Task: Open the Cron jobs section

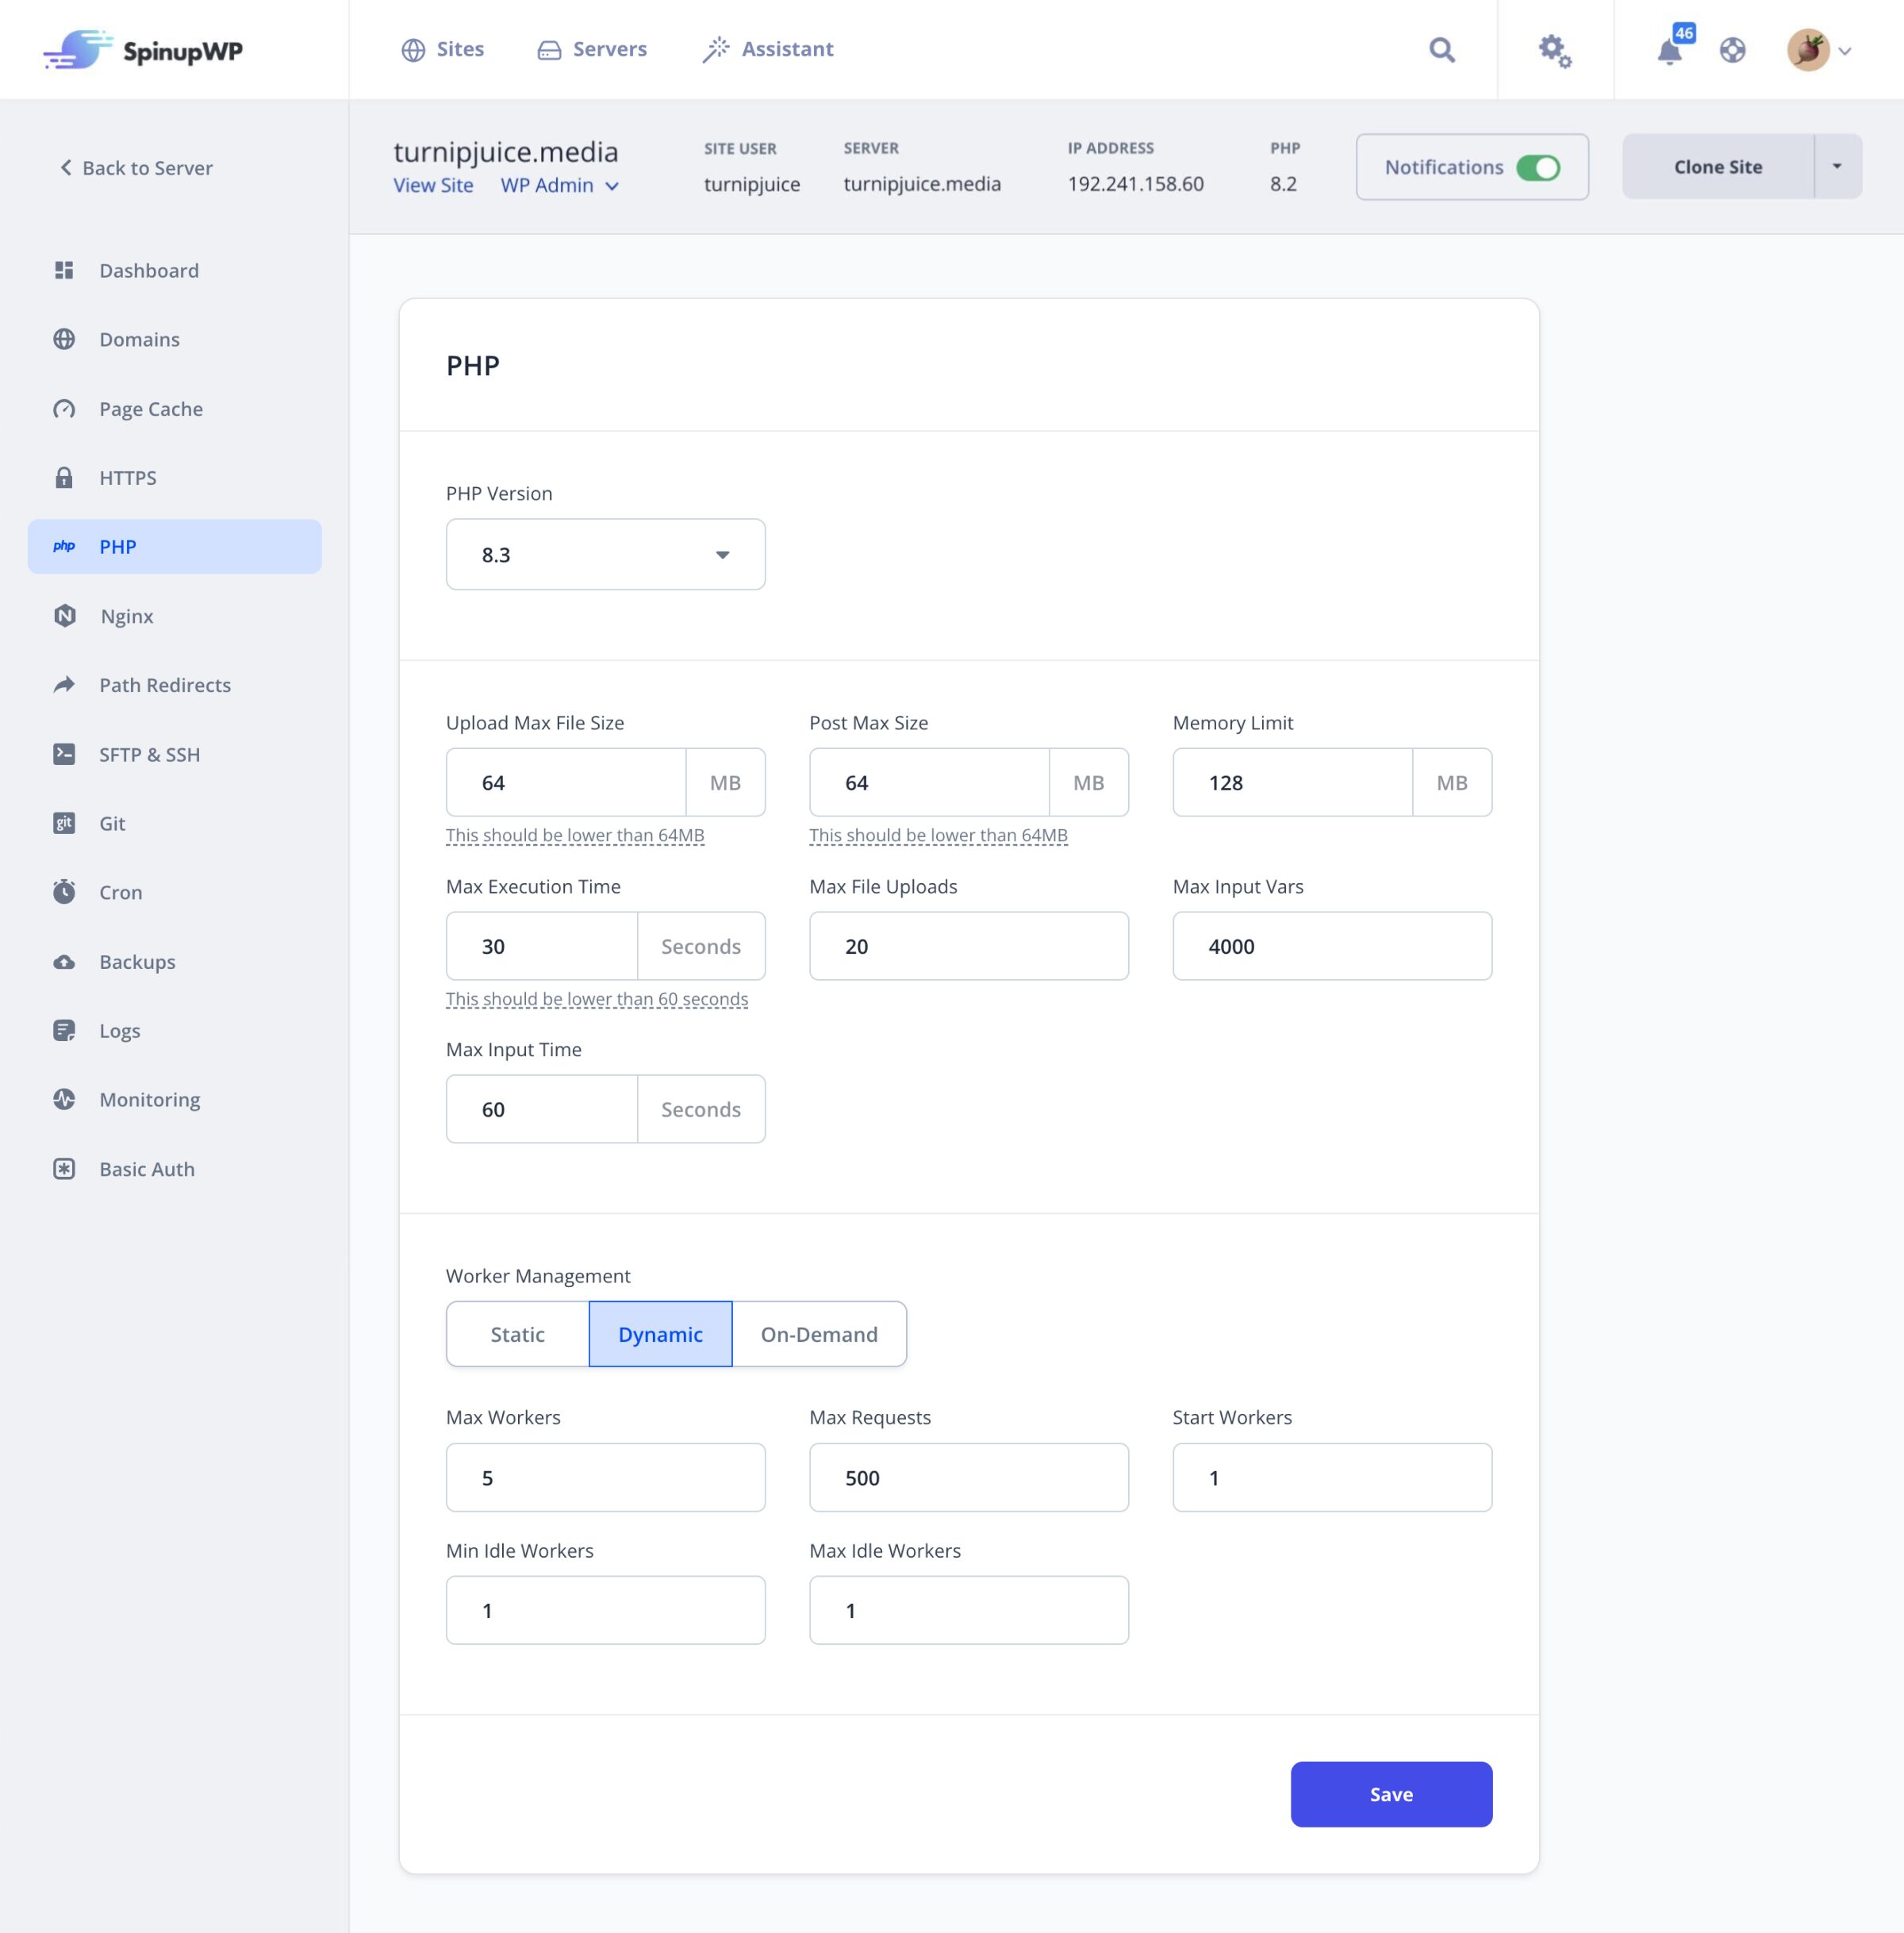Action: (119, 892)
